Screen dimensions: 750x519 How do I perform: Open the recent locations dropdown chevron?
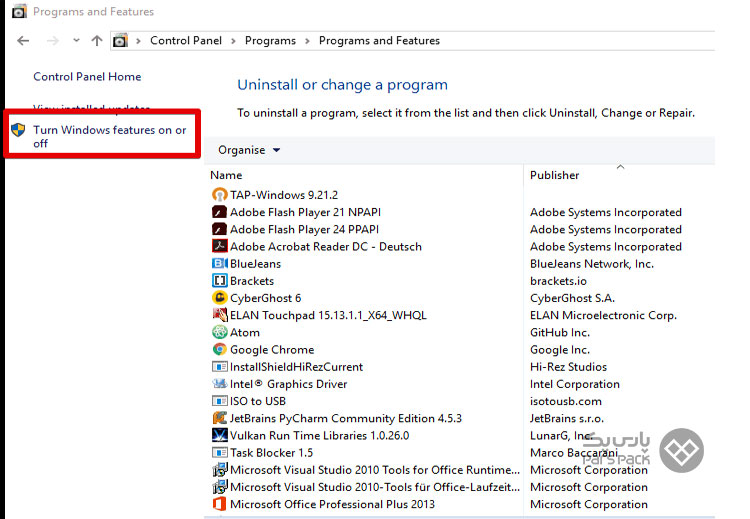point(76,41)
